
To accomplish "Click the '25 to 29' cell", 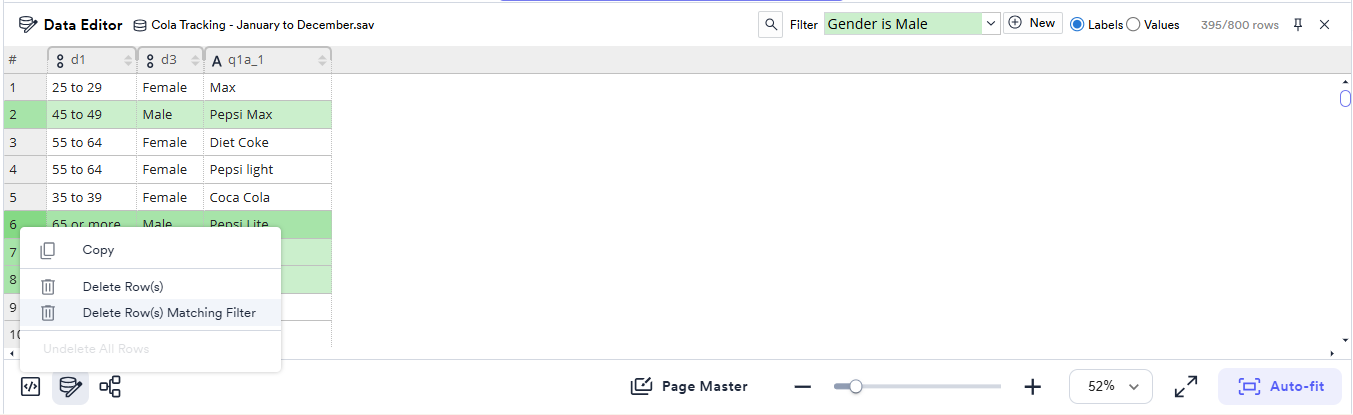I will pos(91,87).
